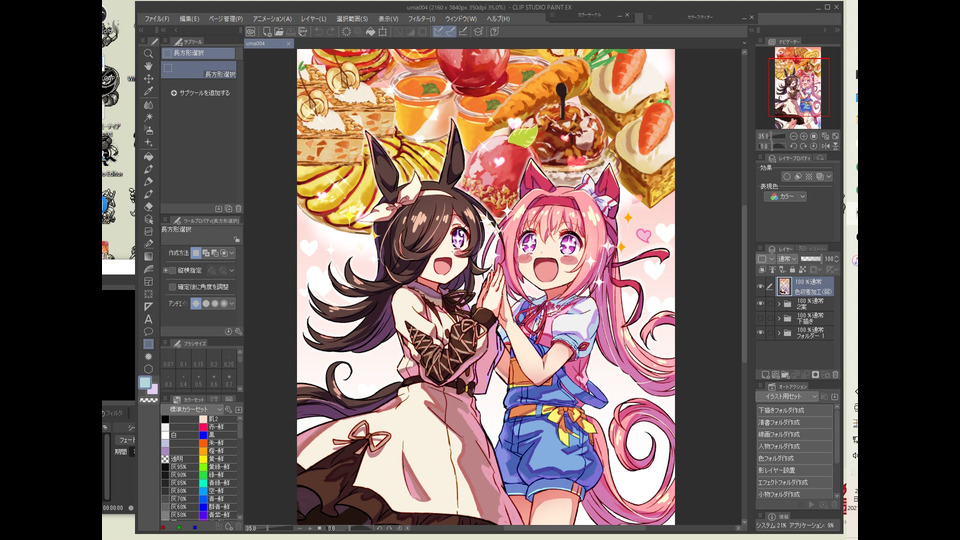Select the Balloon speech bubble tool

pos(148,331)
